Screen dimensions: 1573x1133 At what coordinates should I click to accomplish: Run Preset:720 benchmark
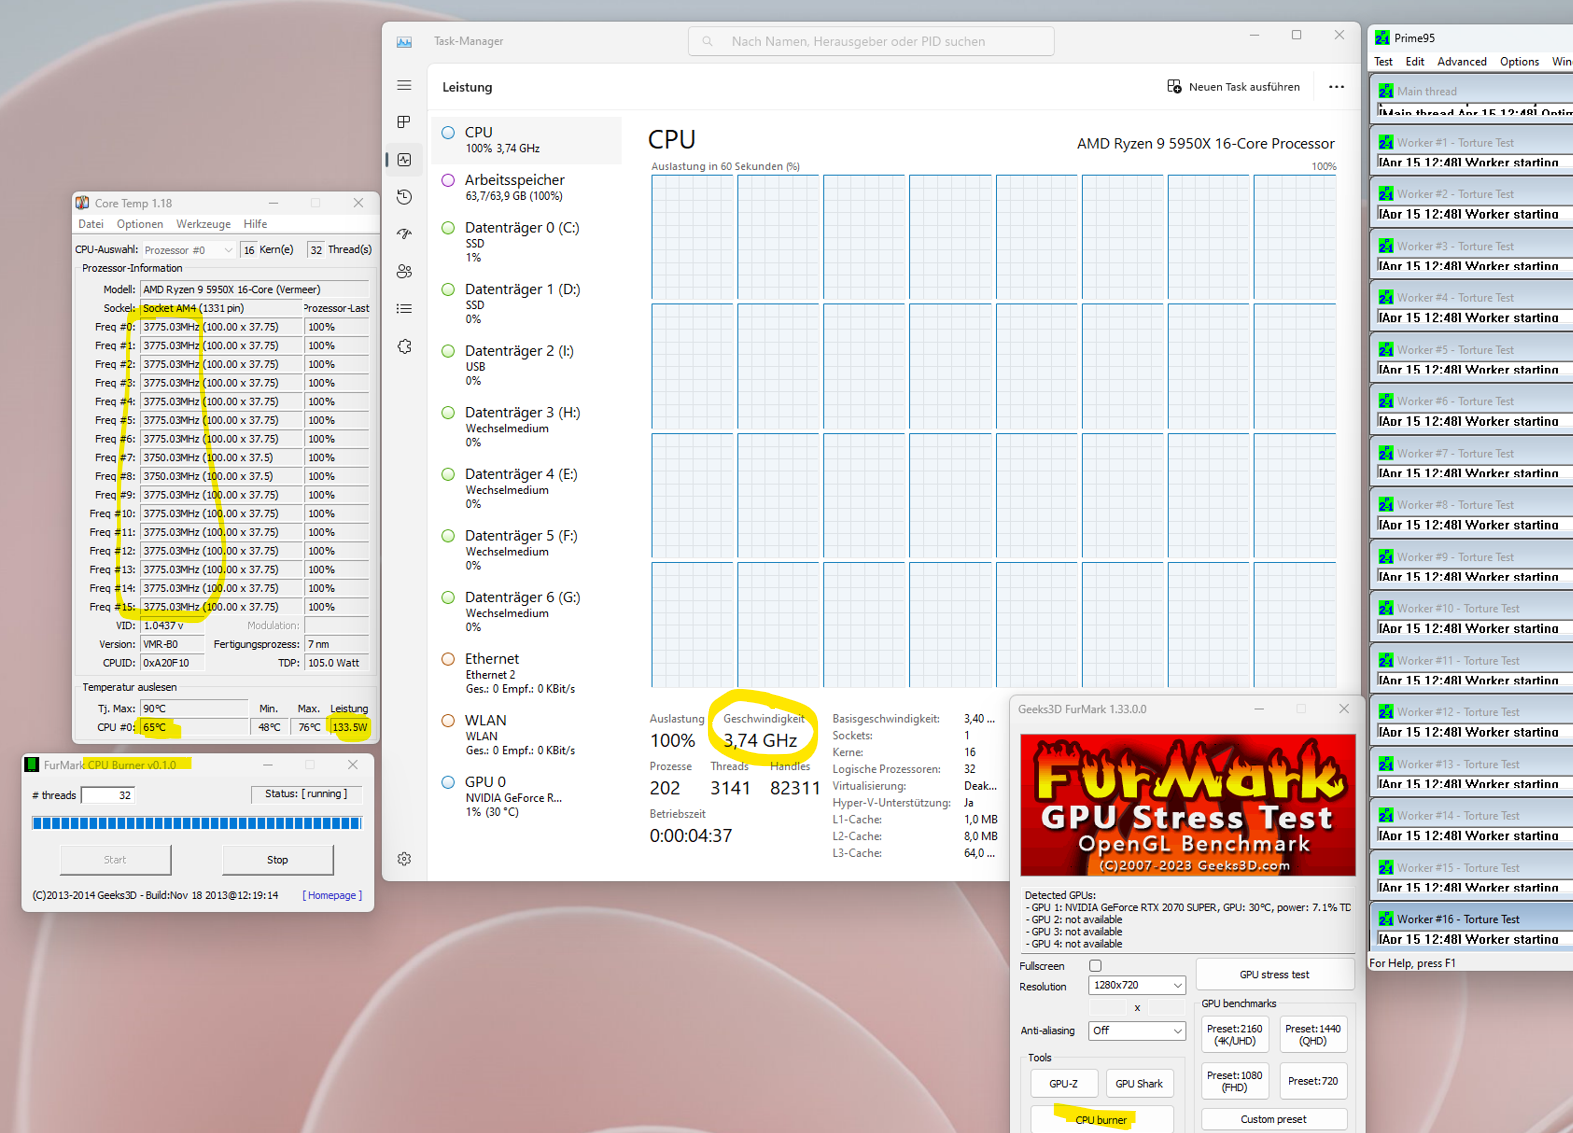tap(1313, 1081)
